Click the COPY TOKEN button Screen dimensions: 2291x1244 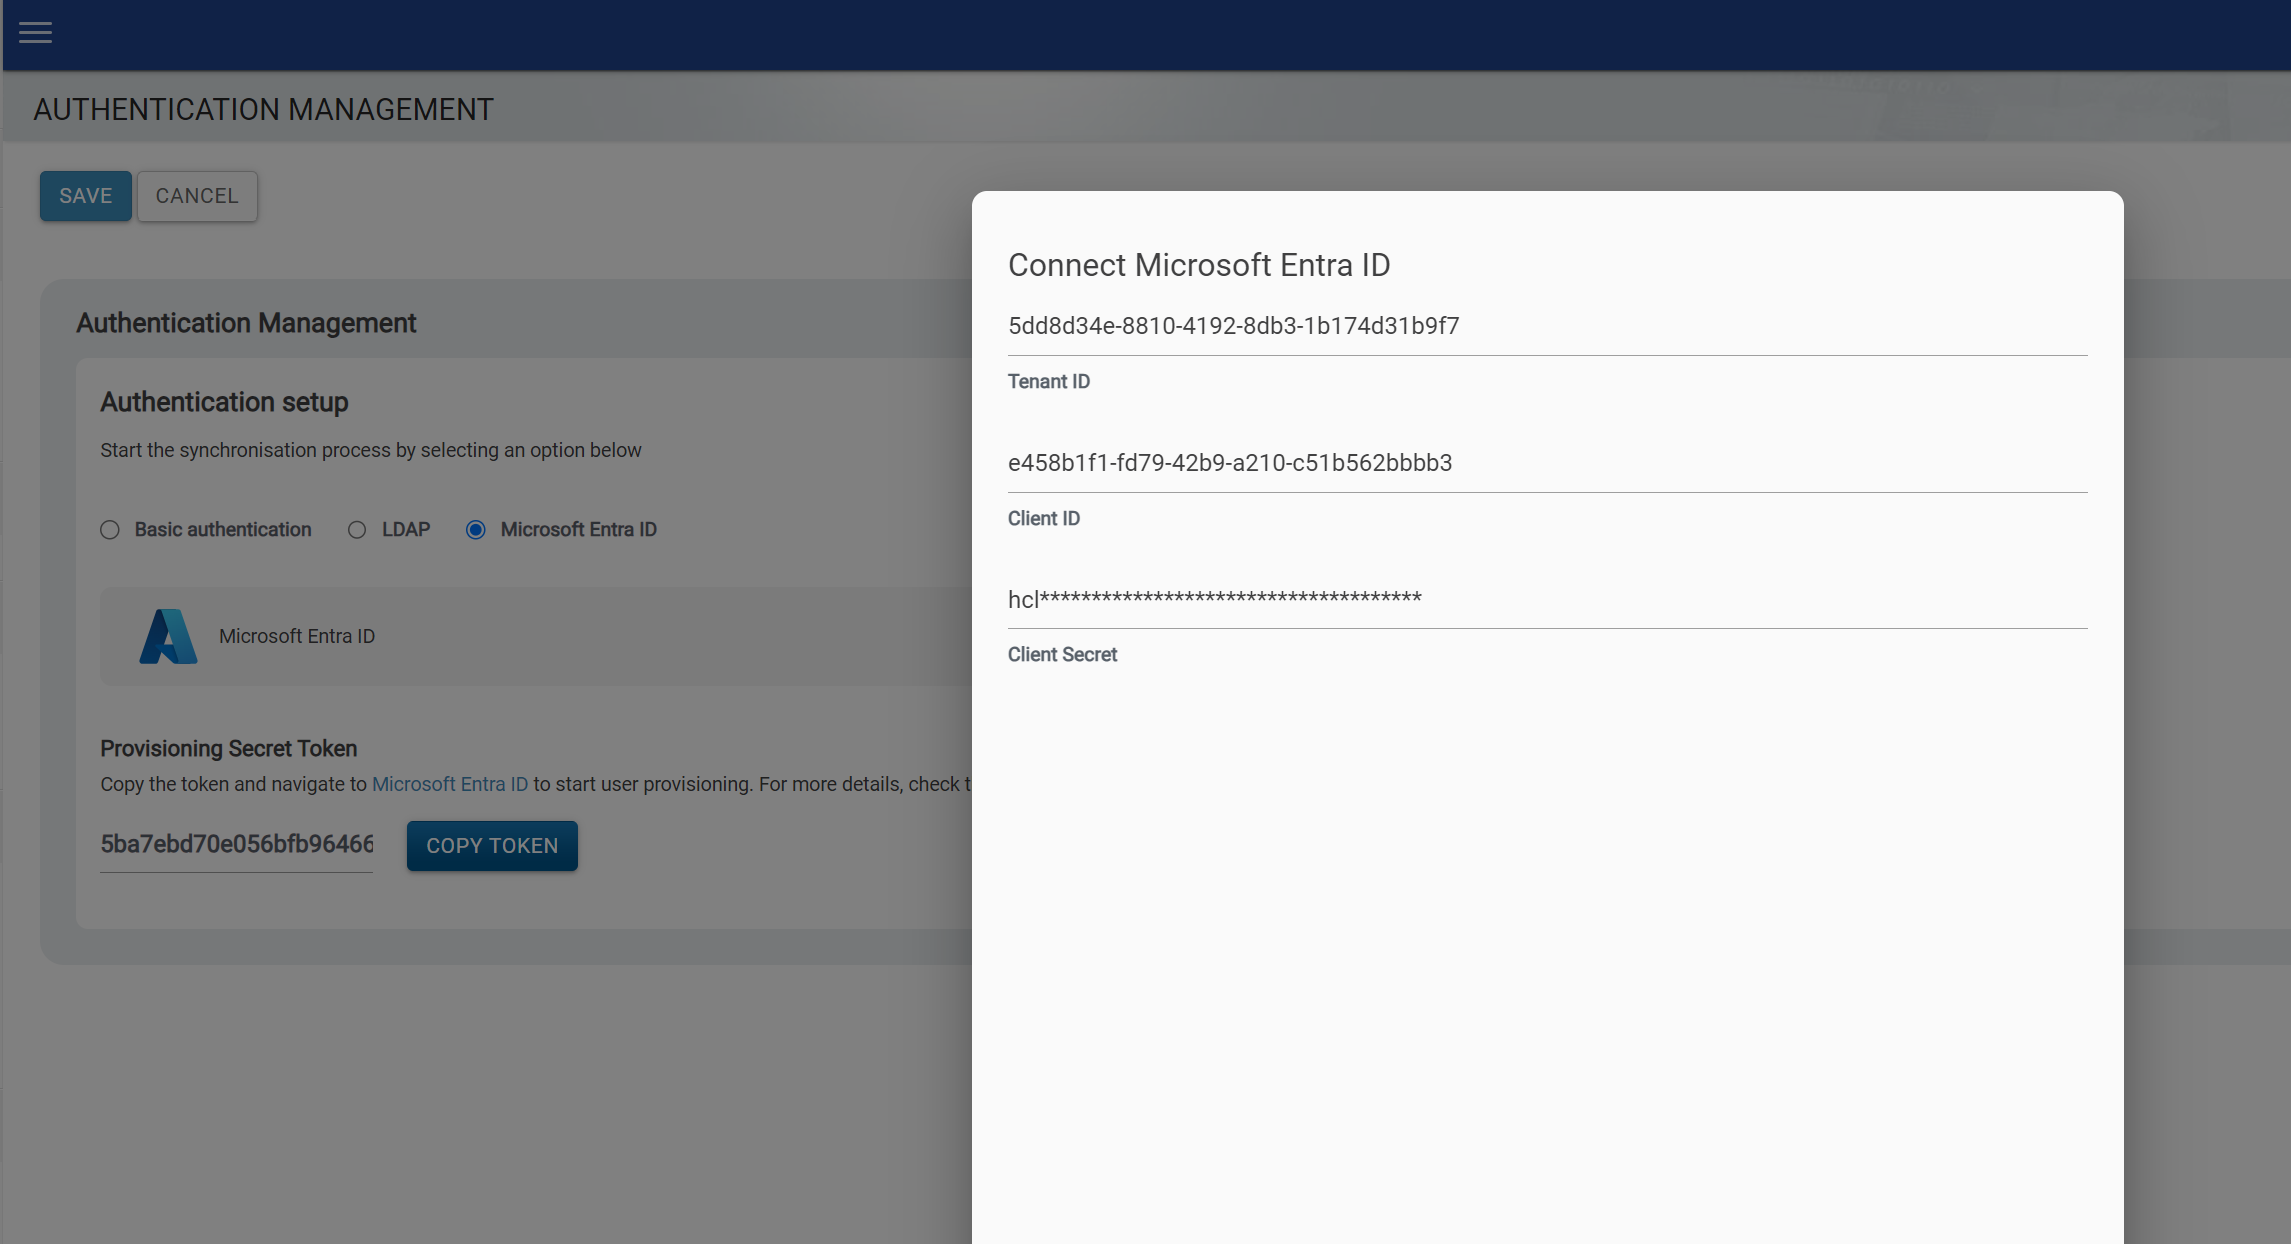pos(492,846)
